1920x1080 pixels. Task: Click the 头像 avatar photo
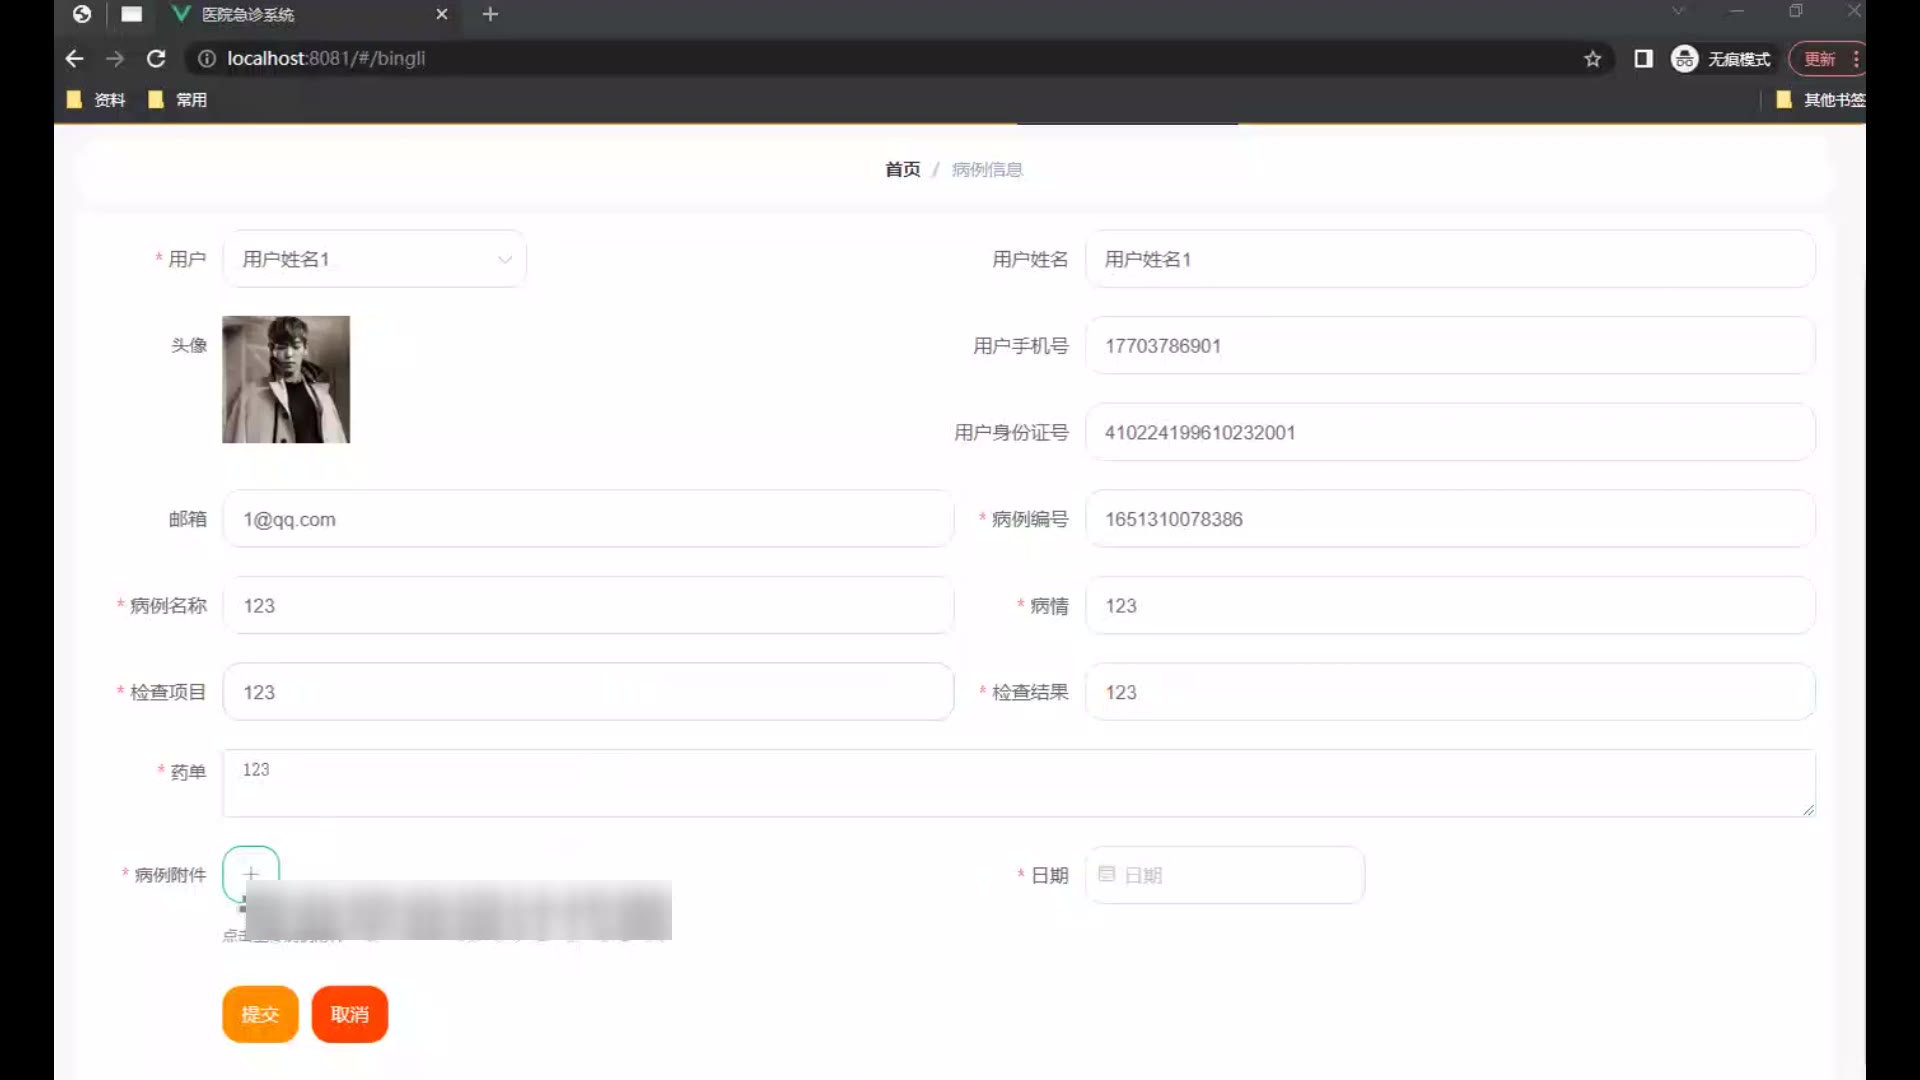tap(286, 380)
